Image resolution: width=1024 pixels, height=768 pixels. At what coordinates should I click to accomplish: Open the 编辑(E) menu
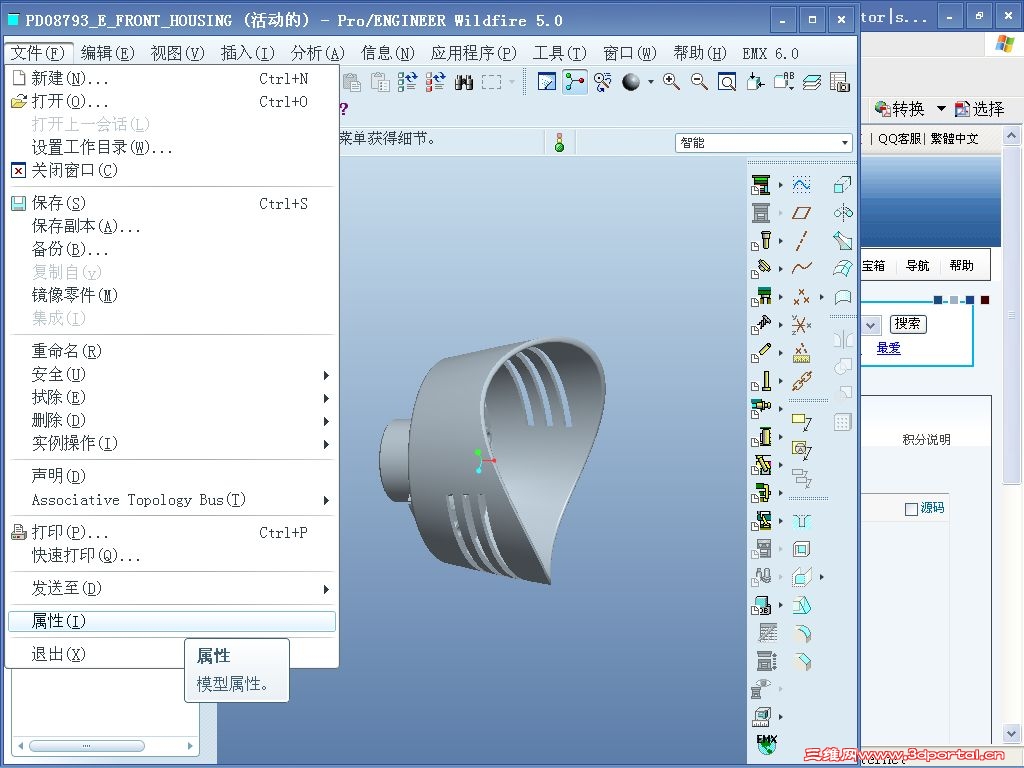[107, 53]
